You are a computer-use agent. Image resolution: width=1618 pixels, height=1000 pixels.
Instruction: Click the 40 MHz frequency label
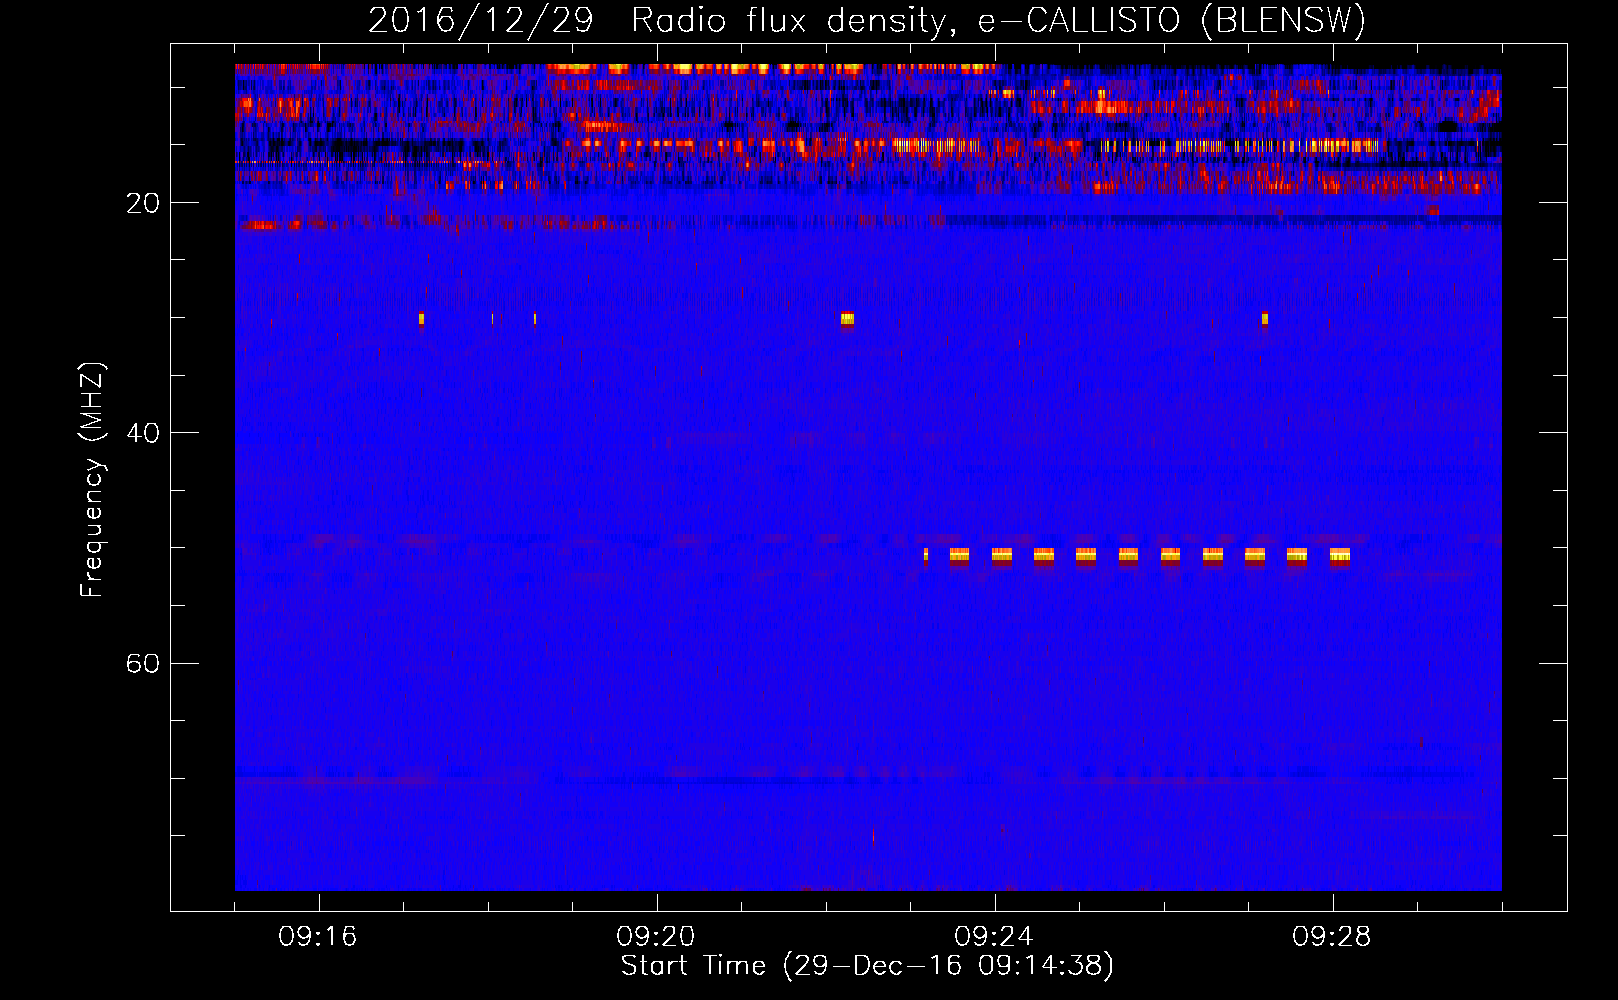[143, 433]
